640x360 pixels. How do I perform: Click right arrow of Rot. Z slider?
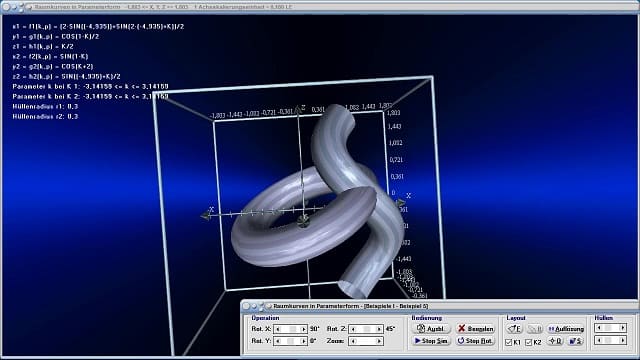(x=379, y=329)
